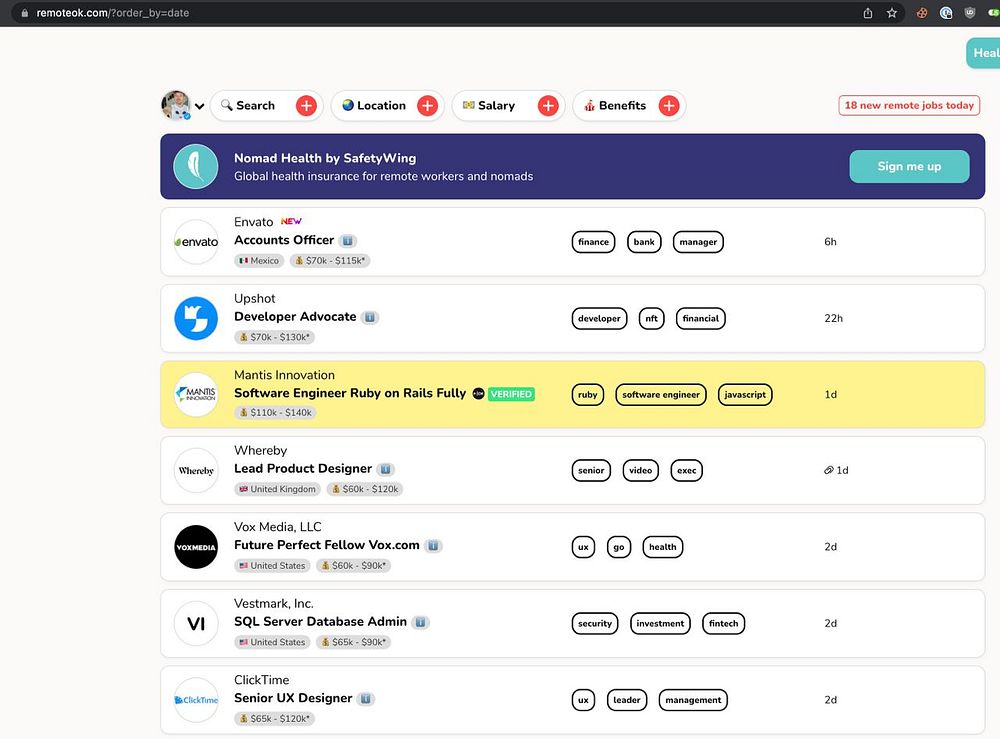Viewport: 1000px width, 739px height.
Task: Open Nomad Health by SafetyWing title
Action: pyautogui.click(x=325, y=158)
